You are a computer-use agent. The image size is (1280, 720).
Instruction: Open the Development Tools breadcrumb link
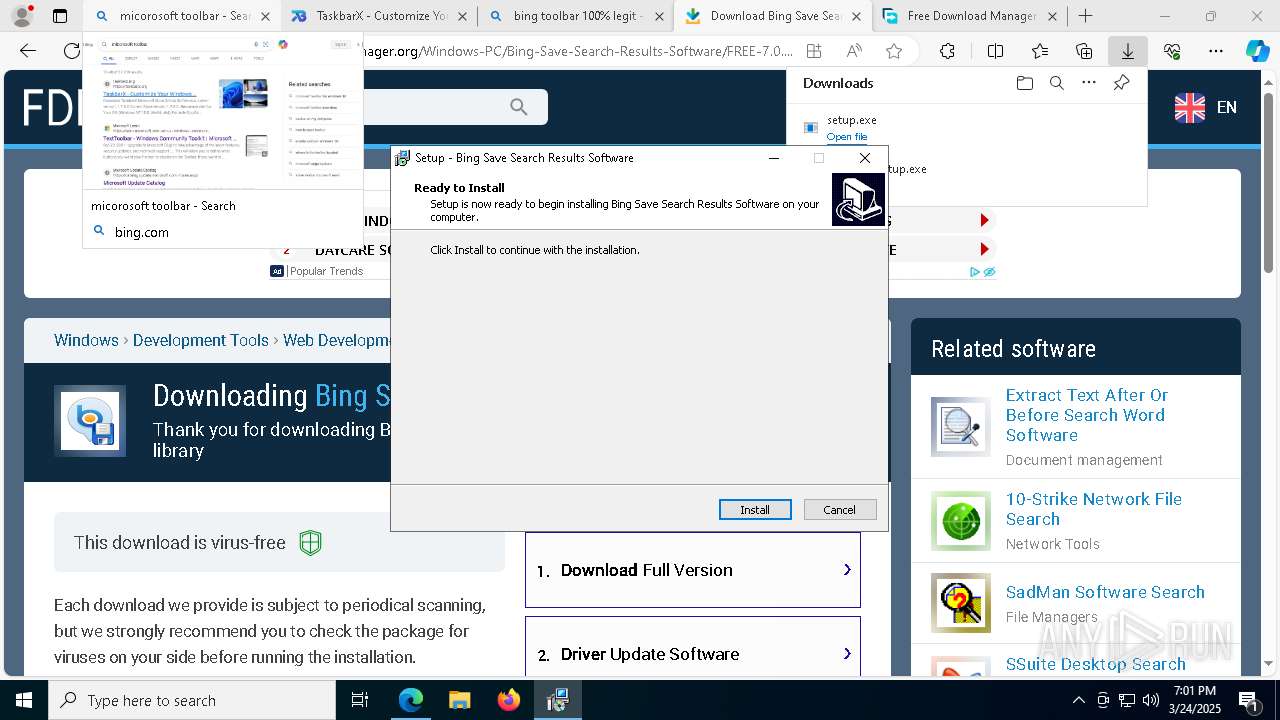point(201,340)
